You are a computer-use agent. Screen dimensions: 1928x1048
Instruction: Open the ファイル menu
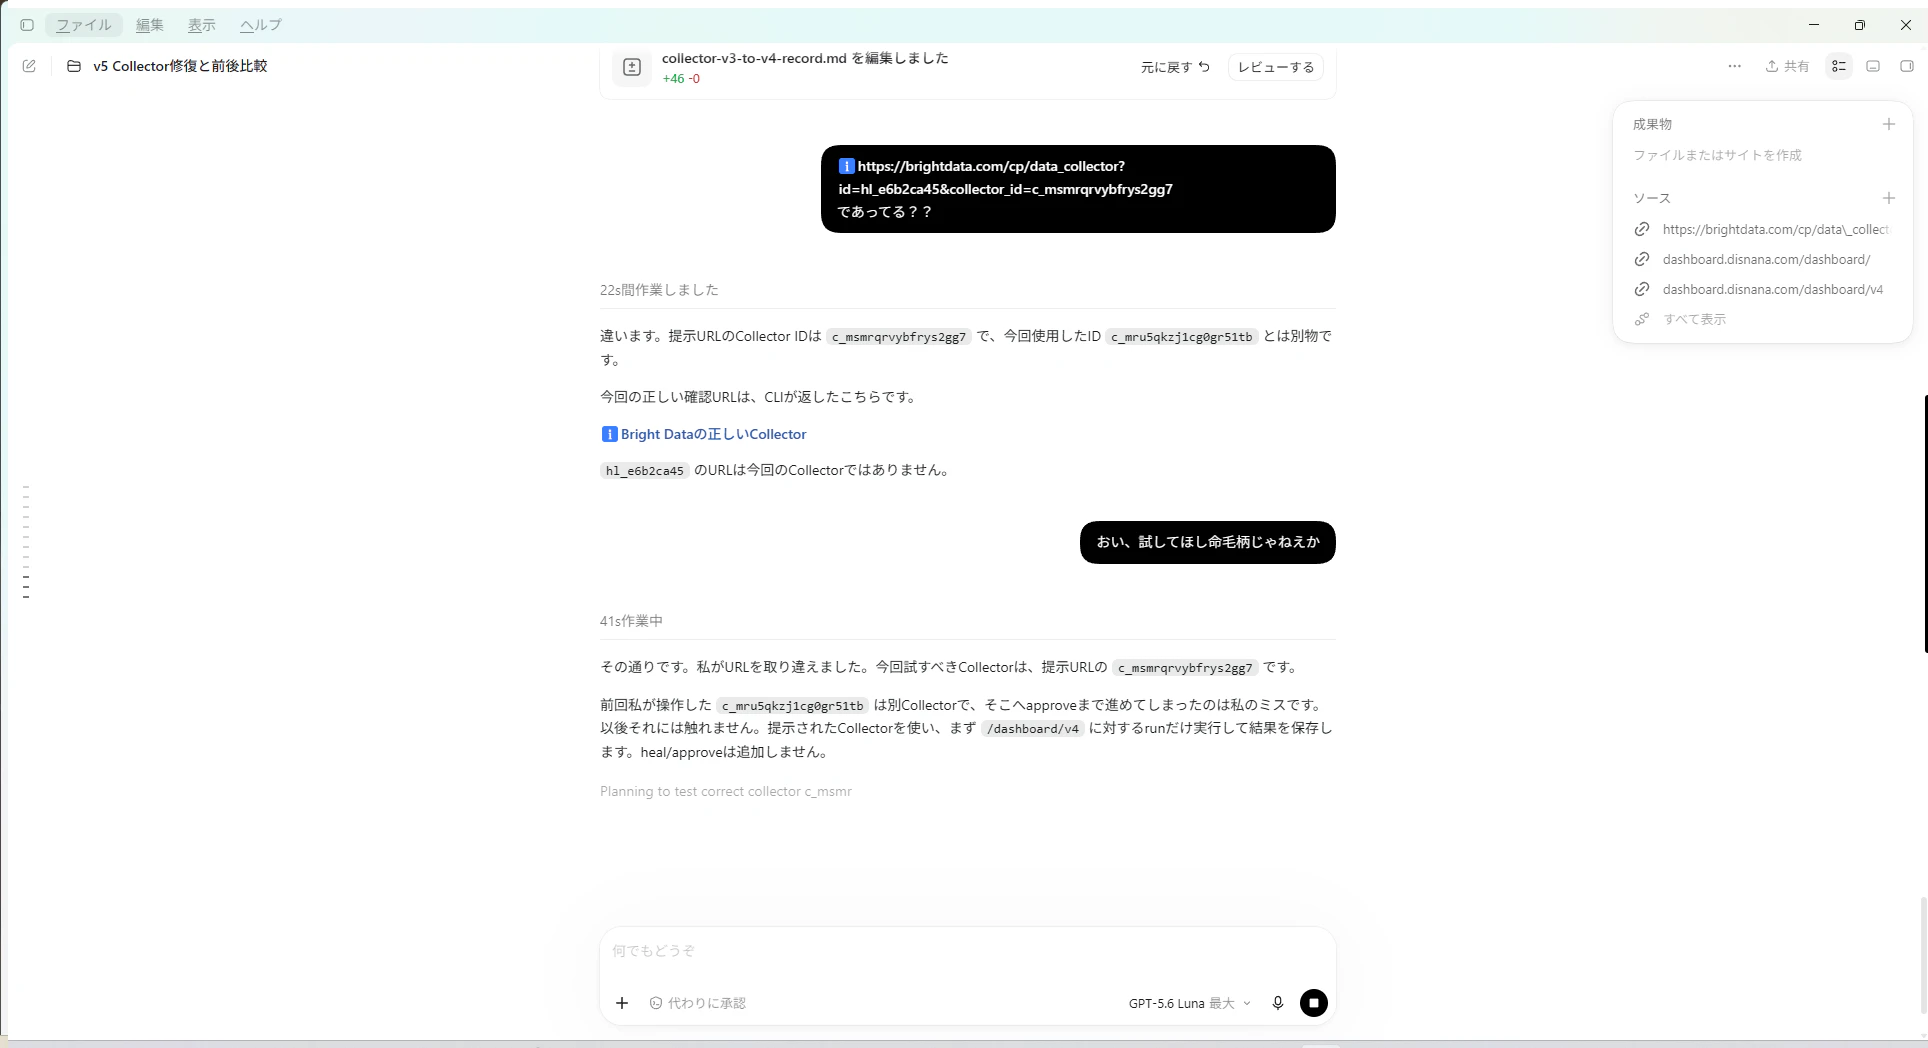tap(84, 25)
